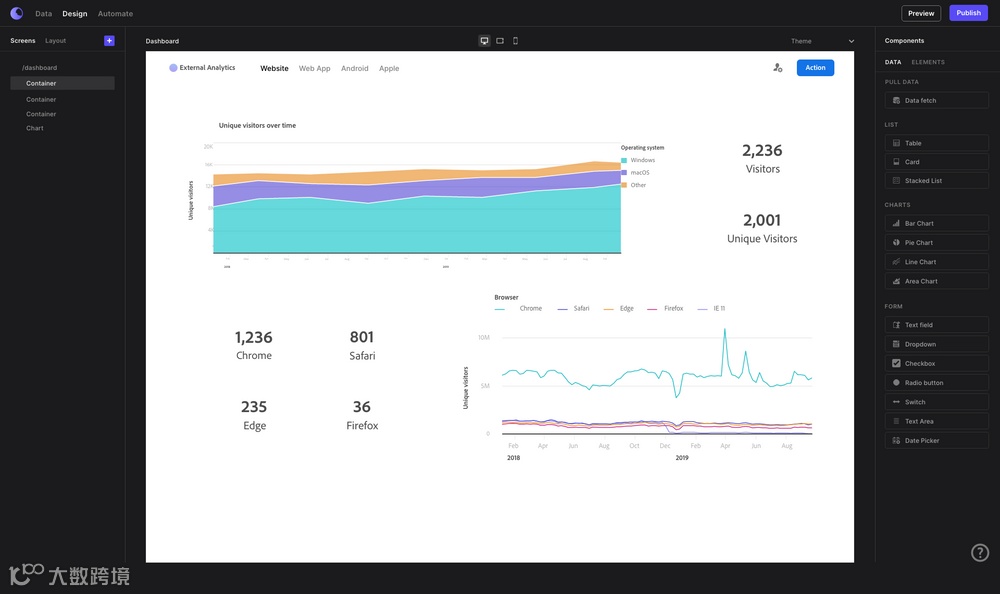The width and height of the screenshot is (1000, 594).
Task: Select the Text Area component
Action: click(x=936, y=421)
